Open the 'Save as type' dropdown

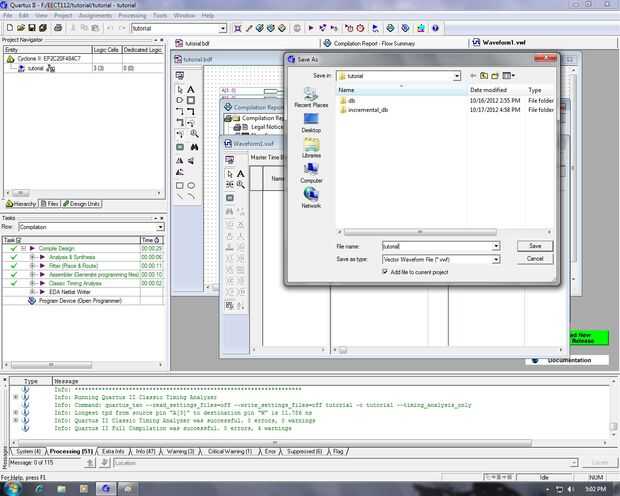click(x=496, y=259)
